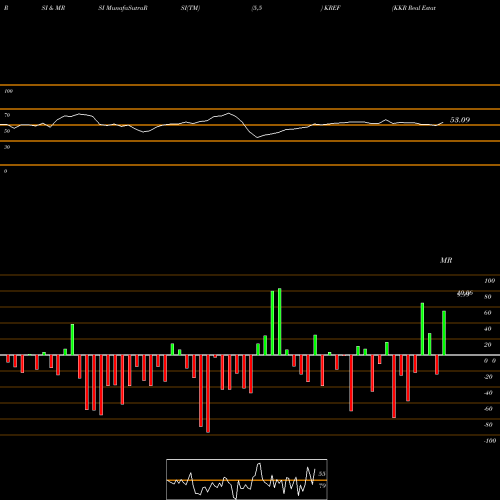Image resolution: width=500 pixels, height=500 pixels.
Task: Click the 70 level label on RSI axis
Action: (7, 115)
